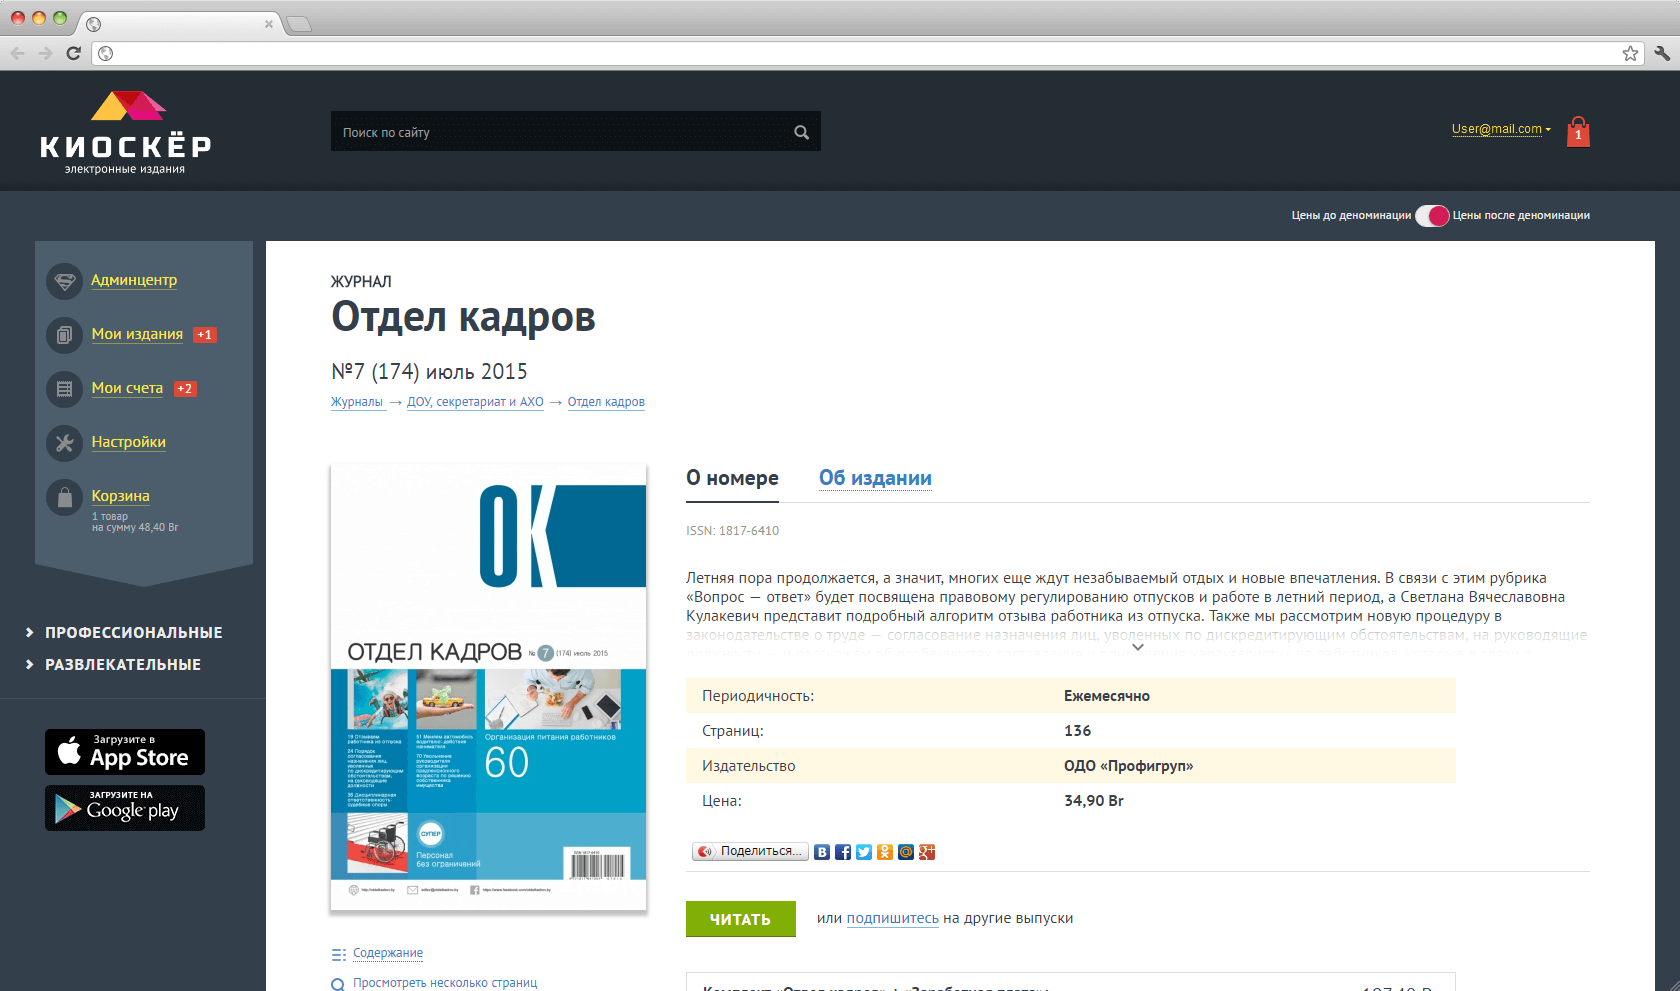The image size is (1680, 991).
Task: Open the Корзина link
Action: pos(120,496)
